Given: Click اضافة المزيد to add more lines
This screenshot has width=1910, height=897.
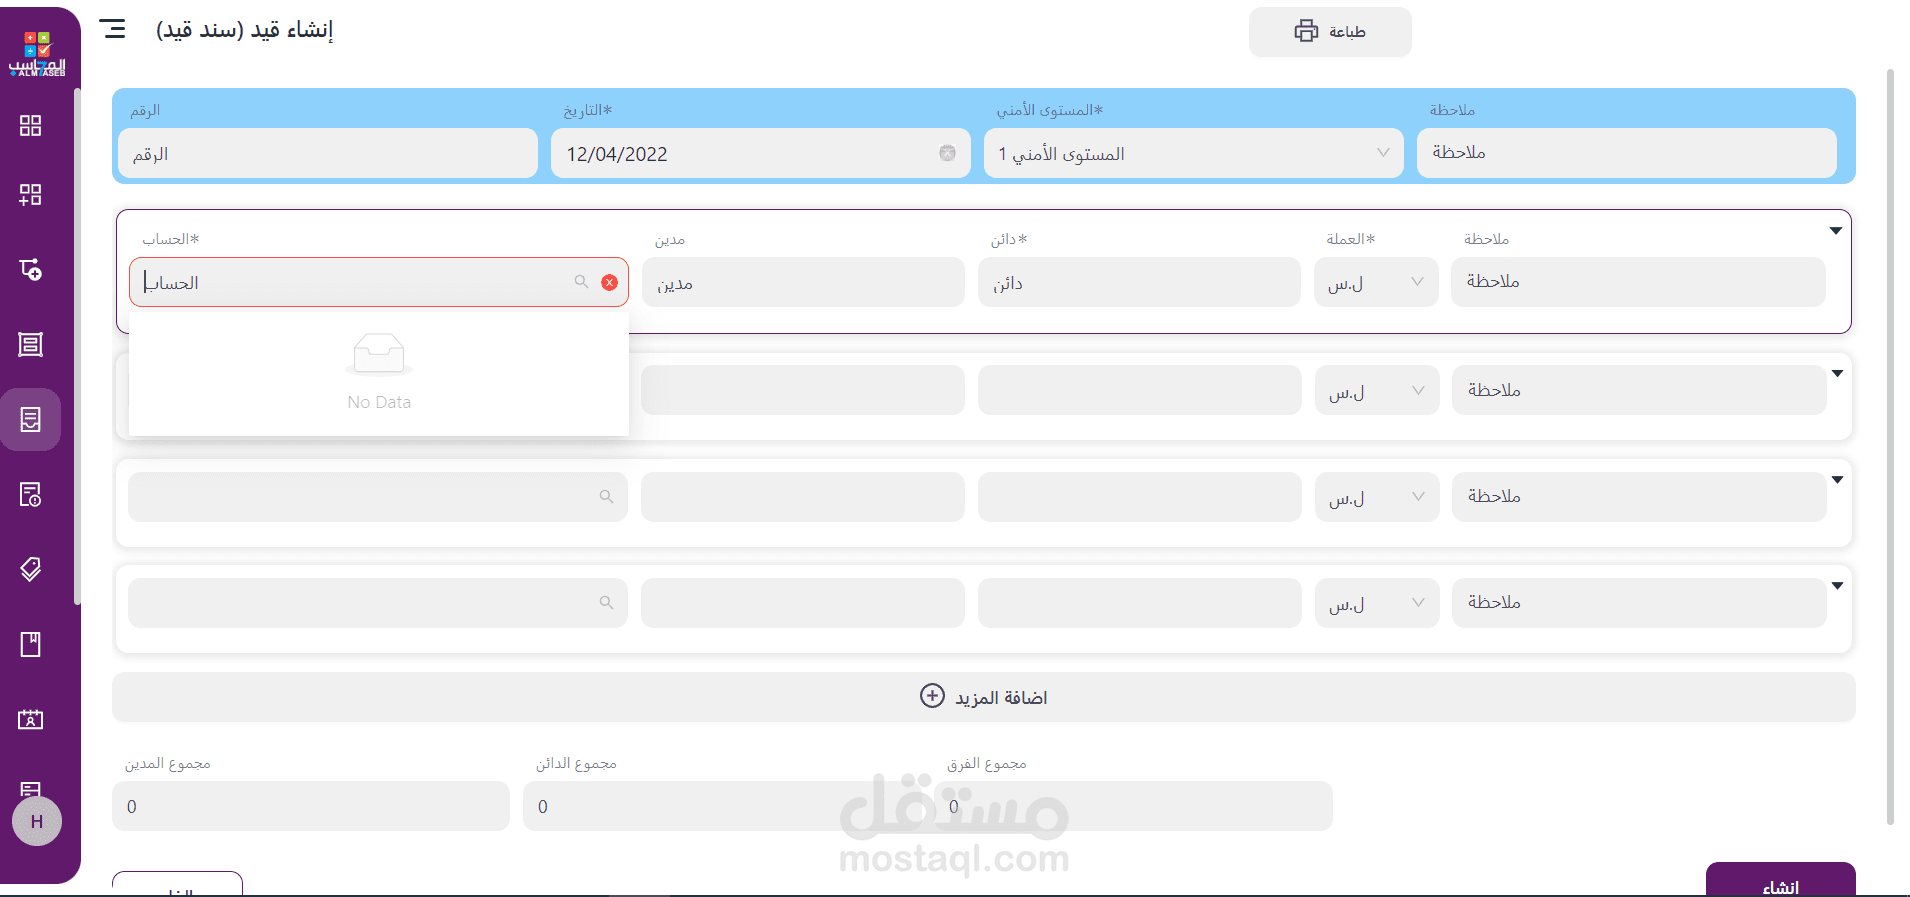Looking at the screenshot, I should (984, 697).
